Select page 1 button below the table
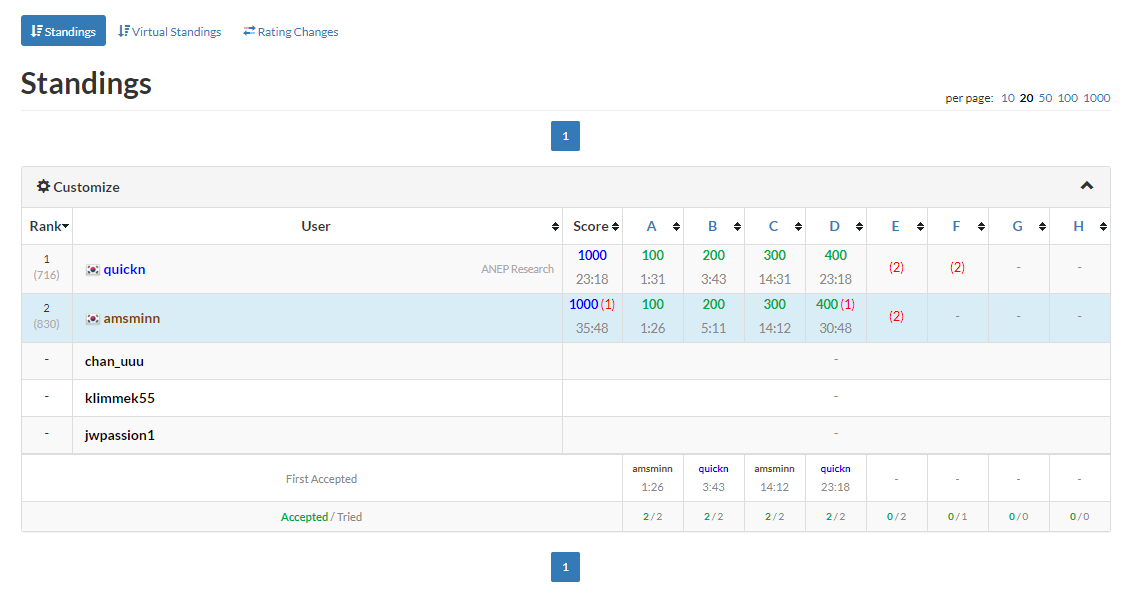 click(565, 567)
